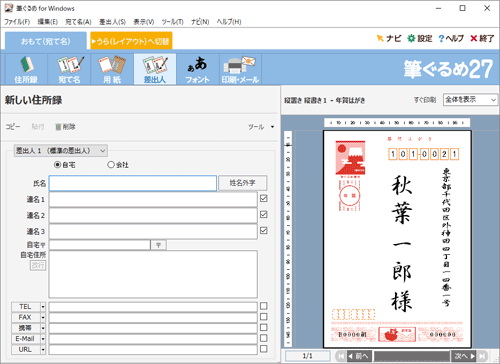
Task: Click the 氏名 name input field
Action: point(133,183)
